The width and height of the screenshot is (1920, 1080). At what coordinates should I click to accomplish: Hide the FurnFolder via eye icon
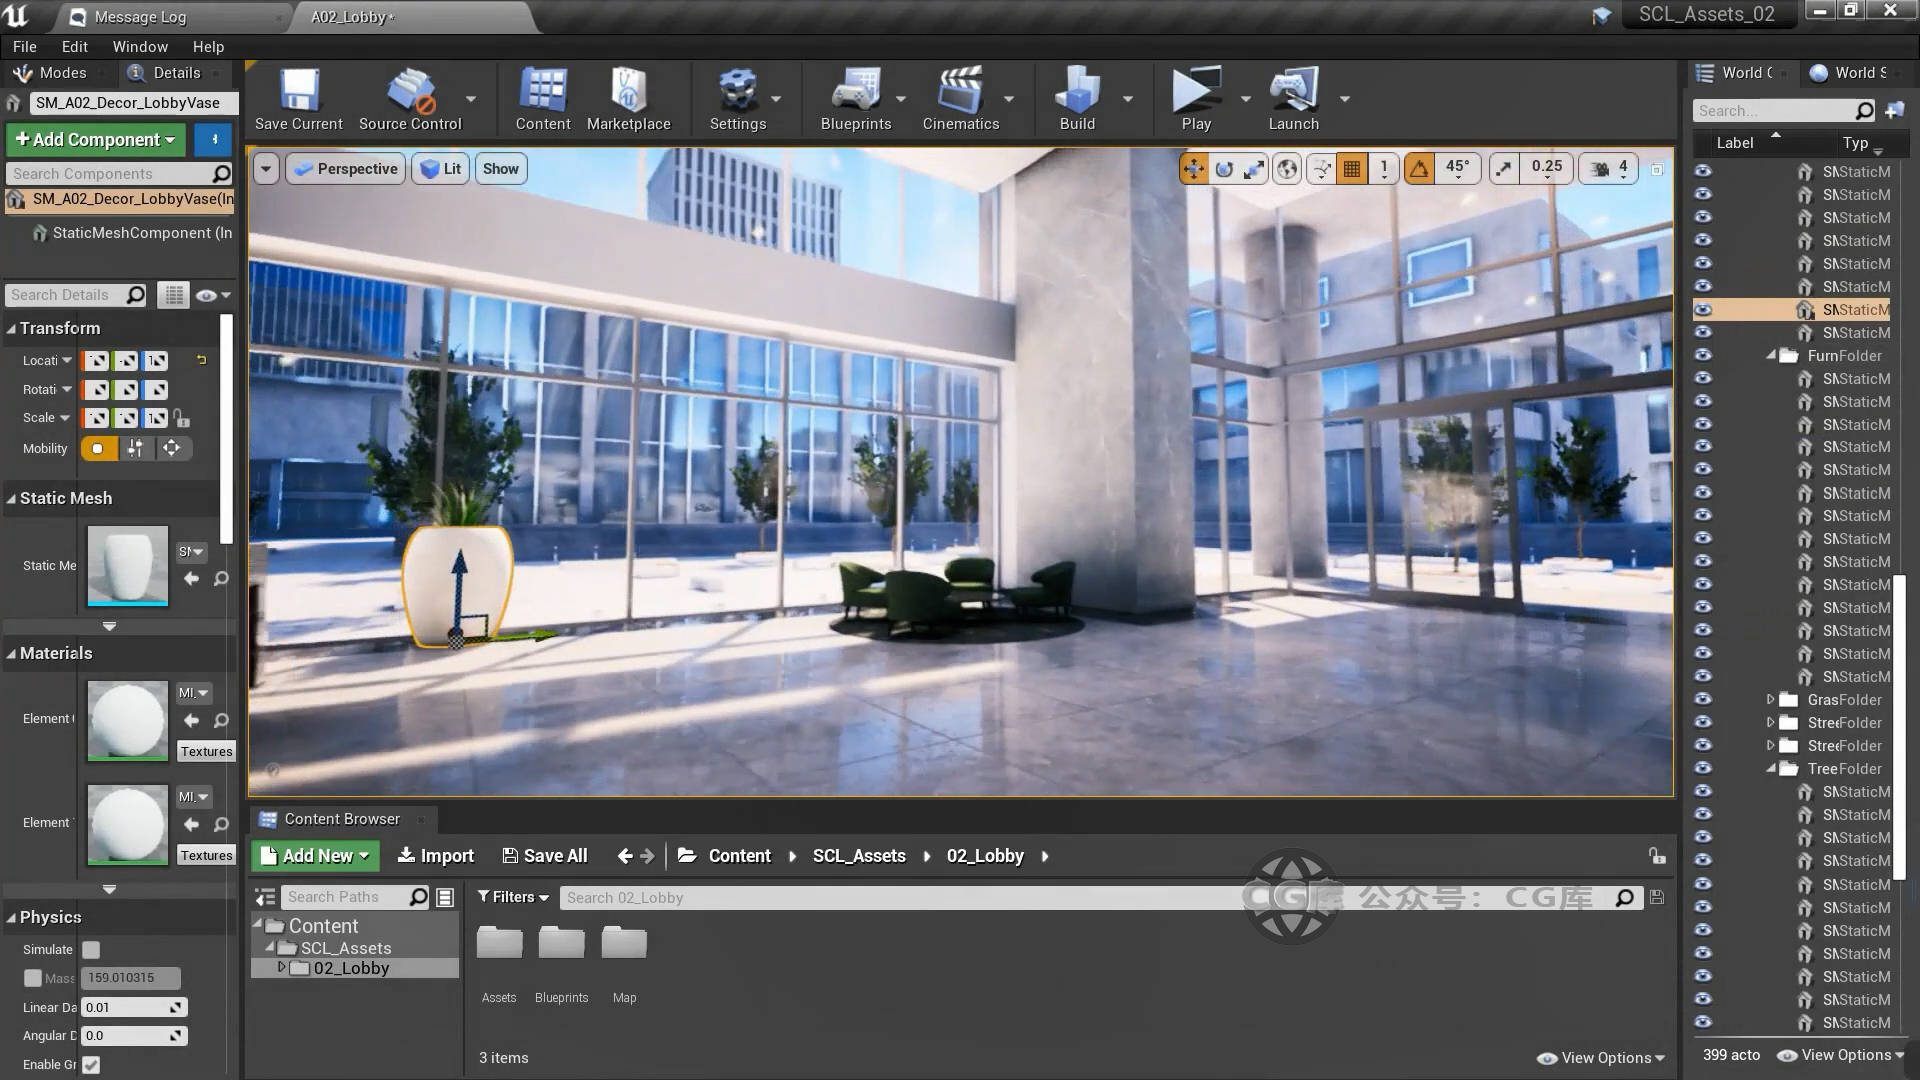point(1703,356)
